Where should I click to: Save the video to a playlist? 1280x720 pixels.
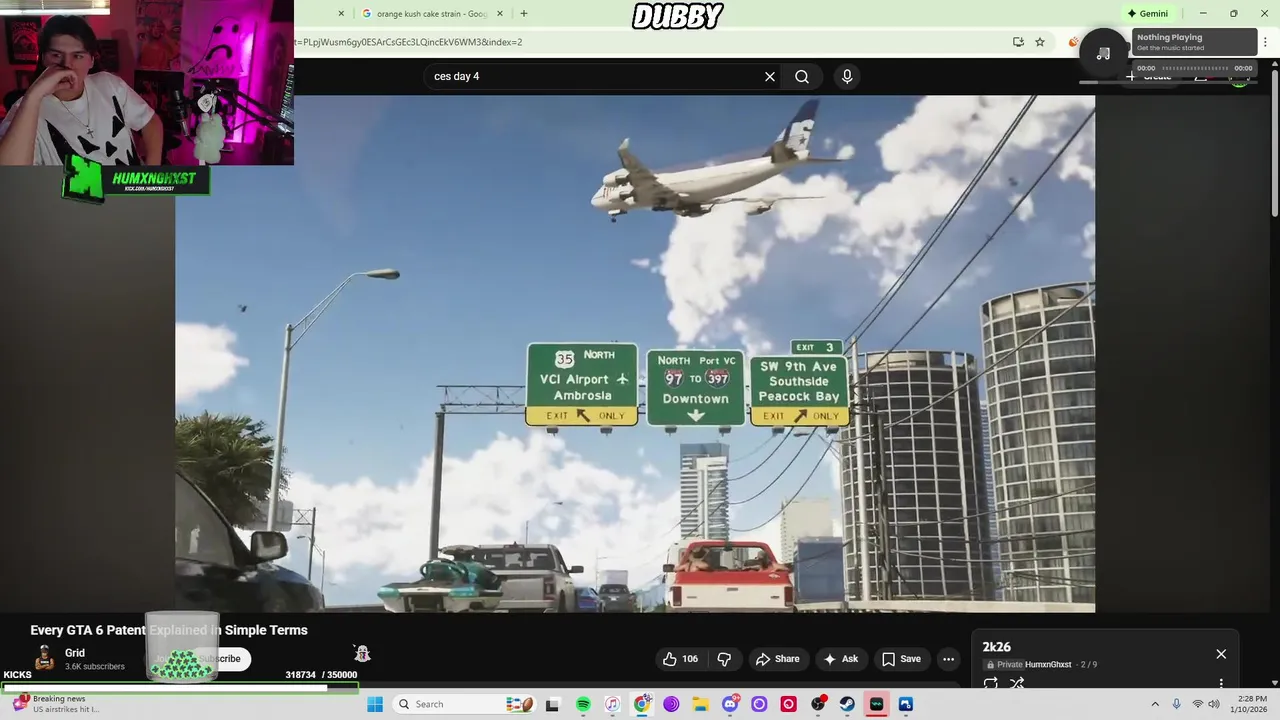tap(901, 659)
